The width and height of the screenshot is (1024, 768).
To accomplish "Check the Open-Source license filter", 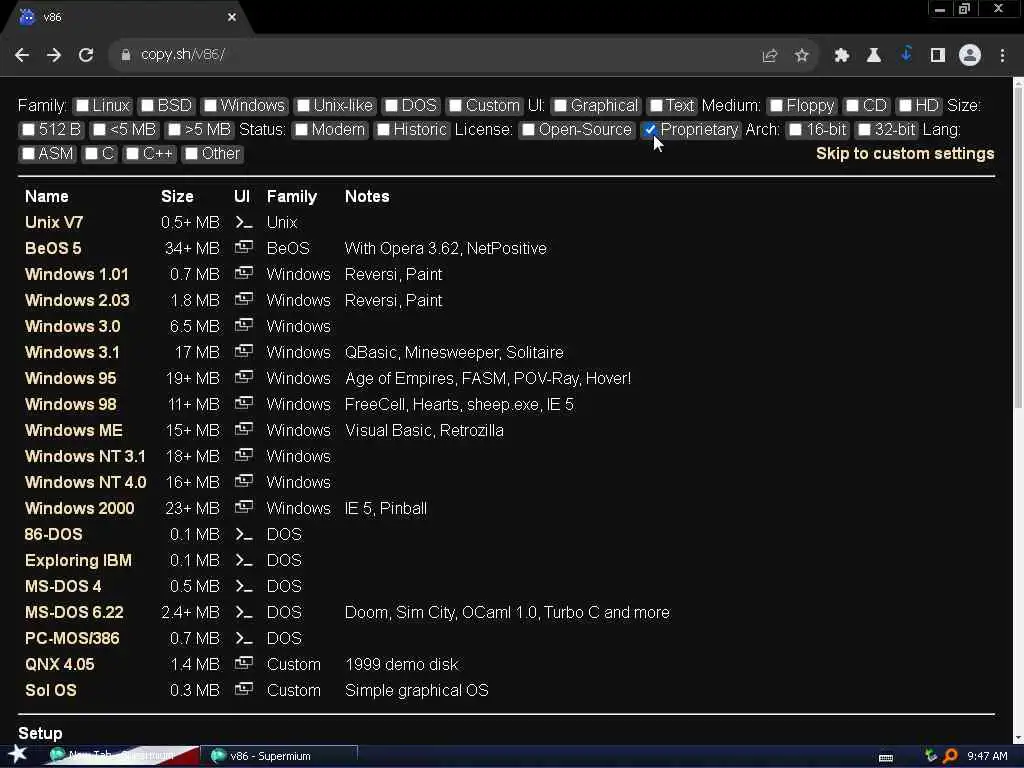I will click(528, 130).
